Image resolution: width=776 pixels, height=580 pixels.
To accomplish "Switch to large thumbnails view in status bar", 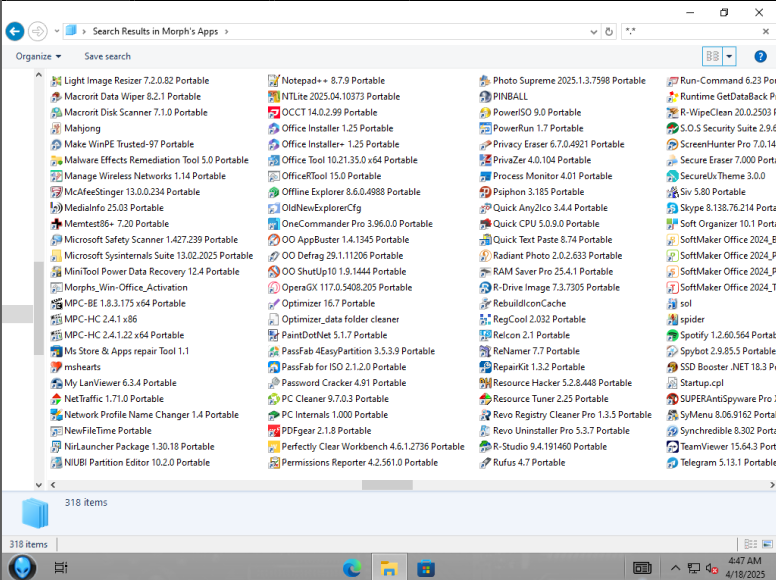I will (x=767, y=544).
